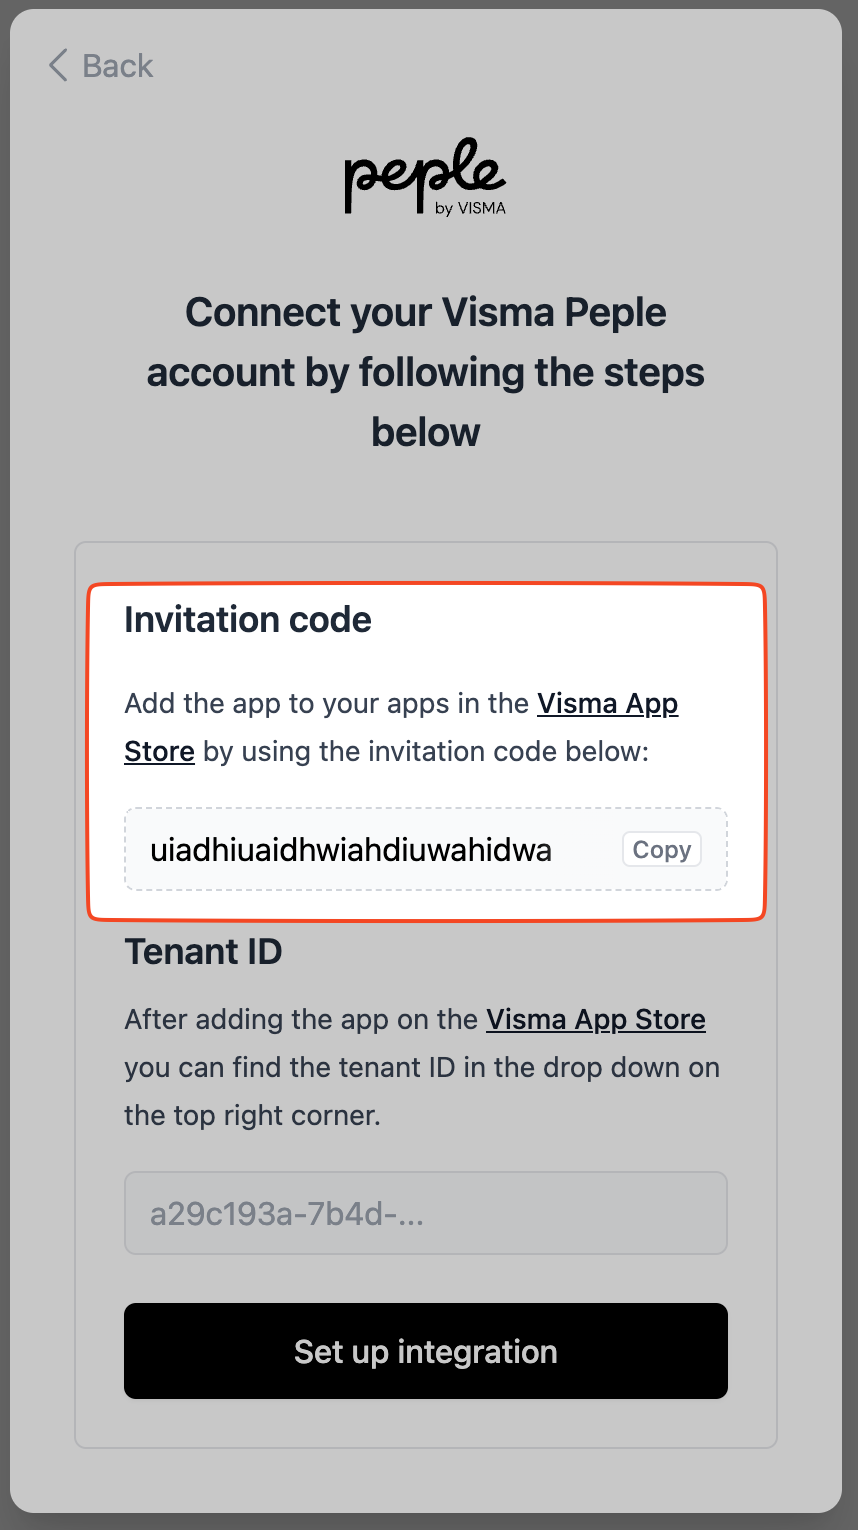
Task: Copy the invitation code with Copy button
Action: click(x=662, y=850)
